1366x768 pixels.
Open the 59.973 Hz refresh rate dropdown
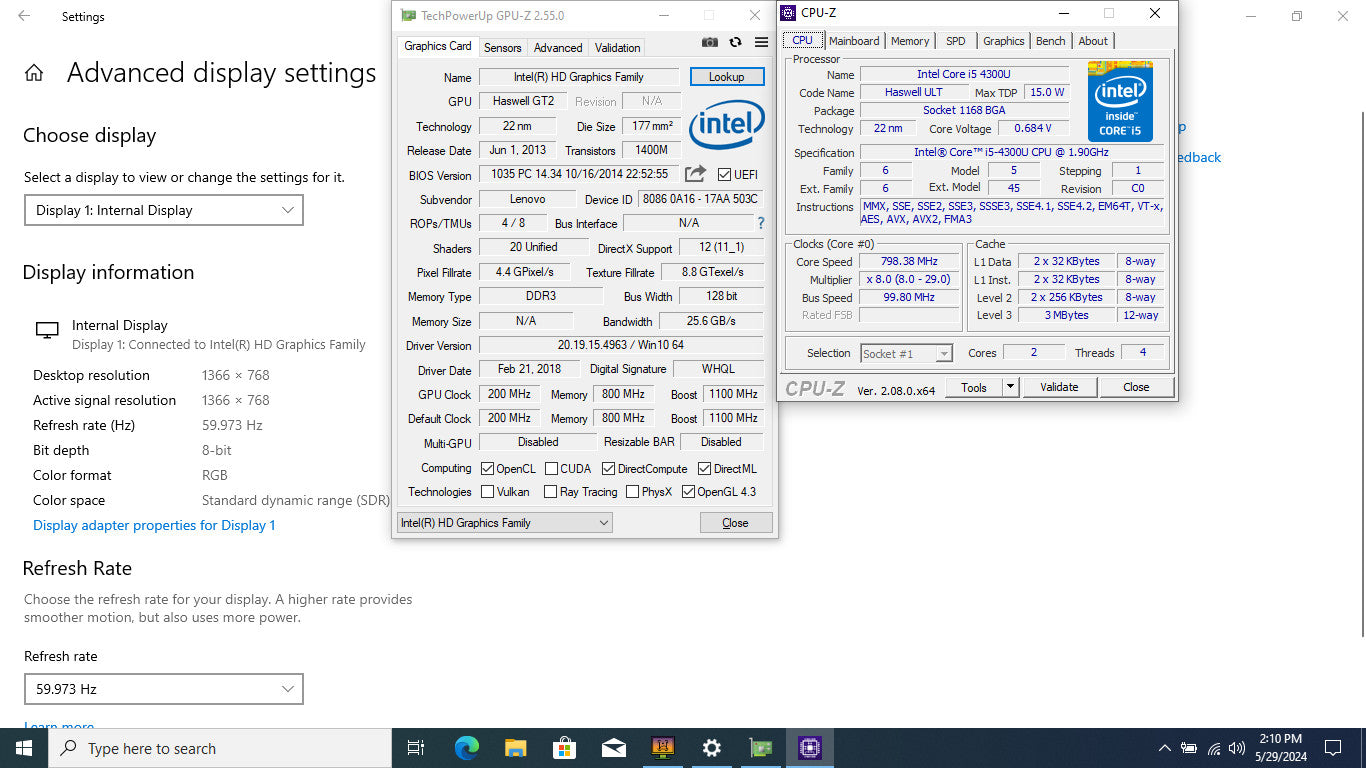coord(163,689)
